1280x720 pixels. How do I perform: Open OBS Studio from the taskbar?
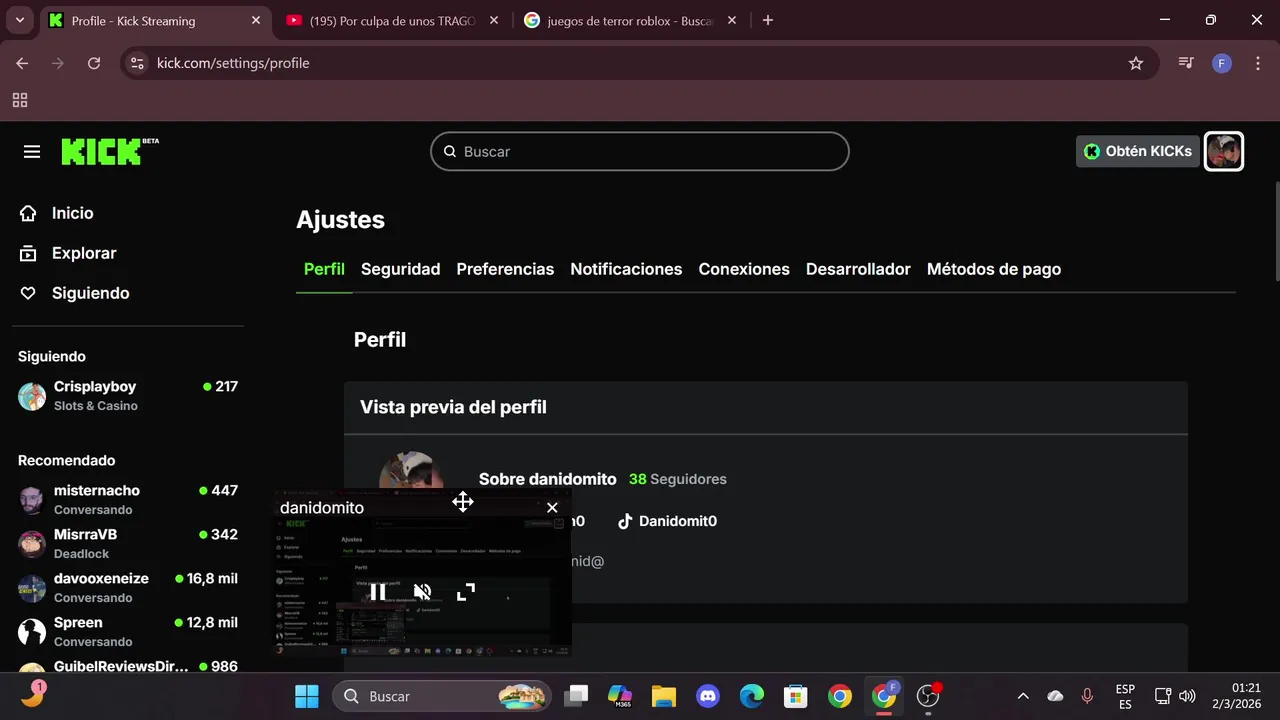pos(928,696)
